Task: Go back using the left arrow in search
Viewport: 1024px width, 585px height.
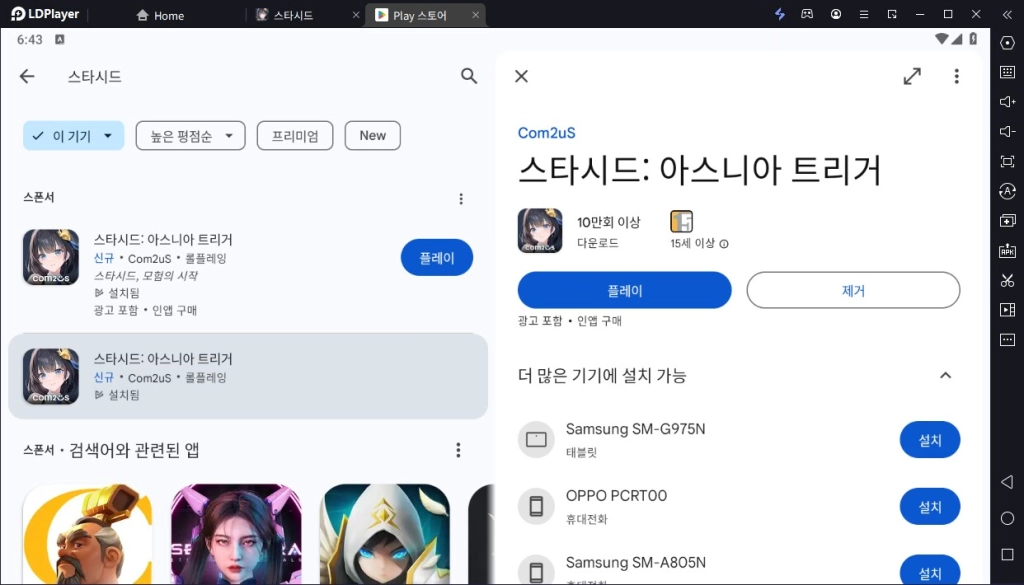Action: click(x=27, y=76)
